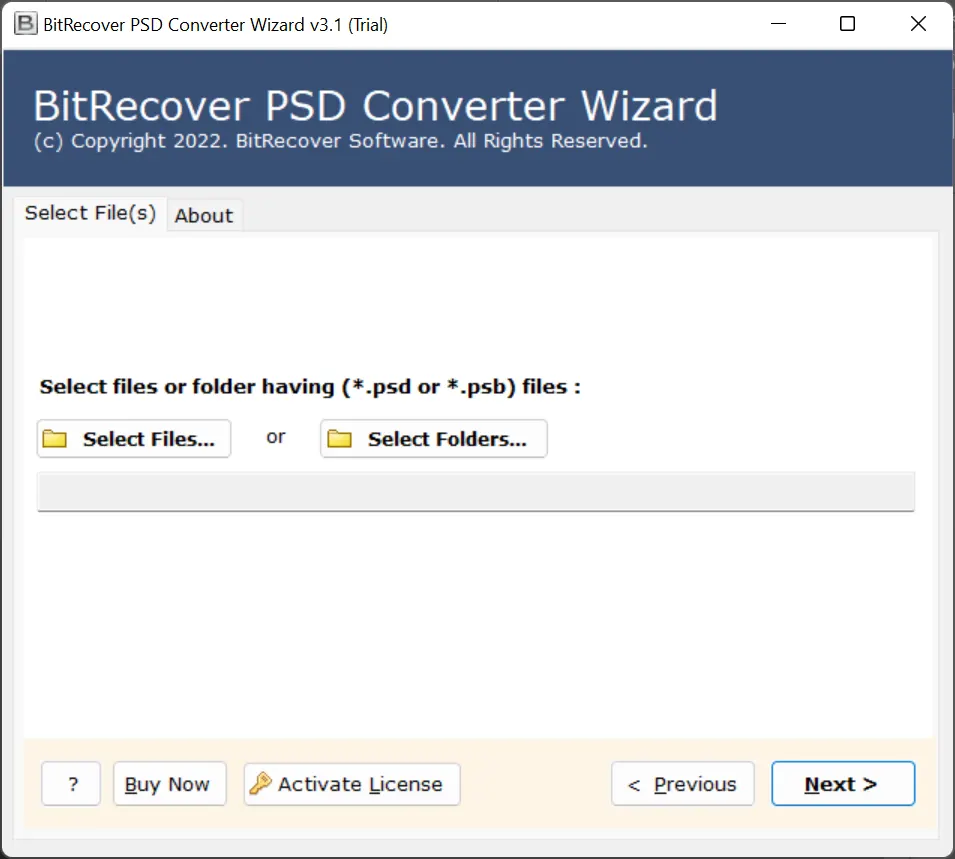Click the BitRecover app icon in title bar
This screenshot has height=859, width=955.
25,25
